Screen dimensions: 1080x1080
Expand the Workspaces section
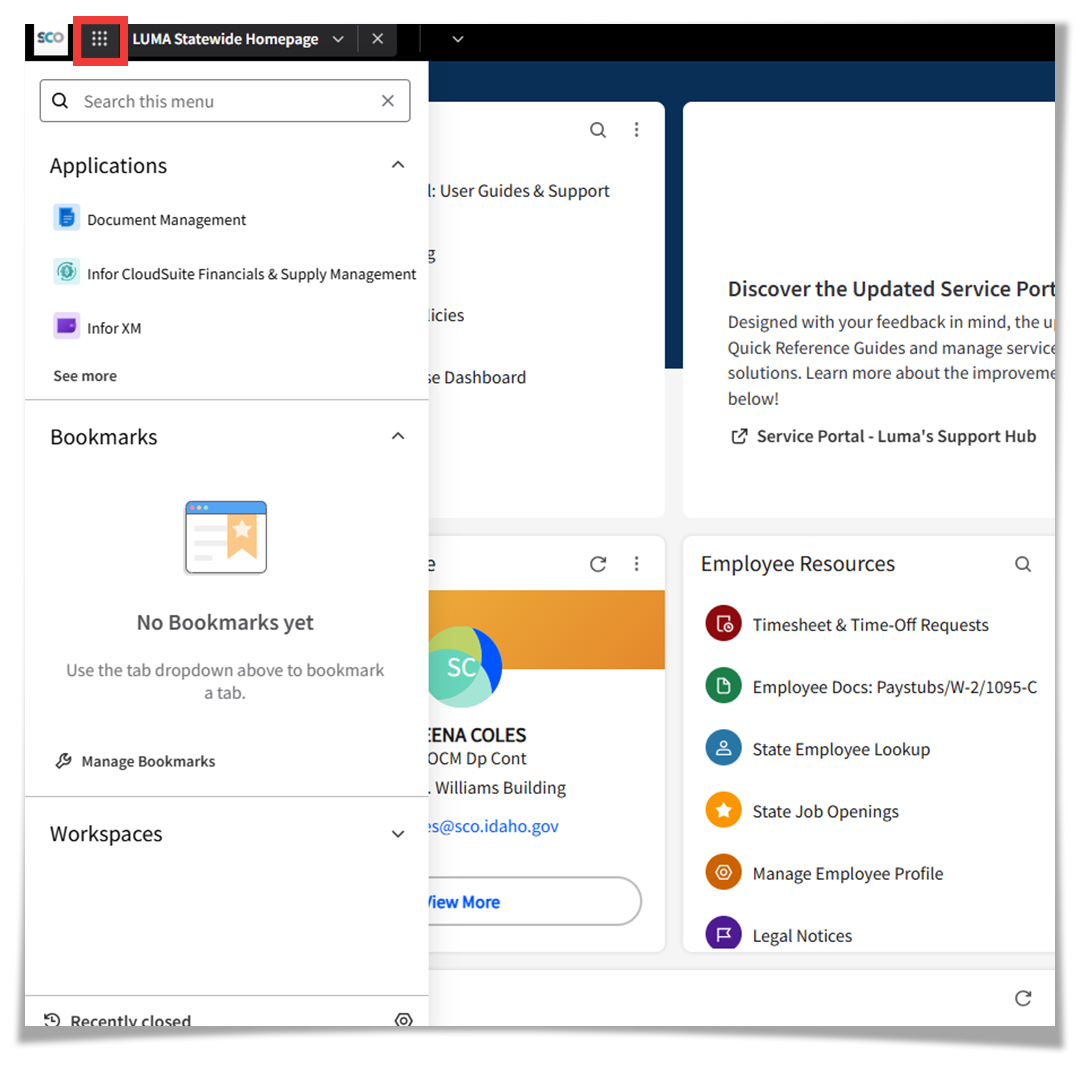tap(398, 834)
